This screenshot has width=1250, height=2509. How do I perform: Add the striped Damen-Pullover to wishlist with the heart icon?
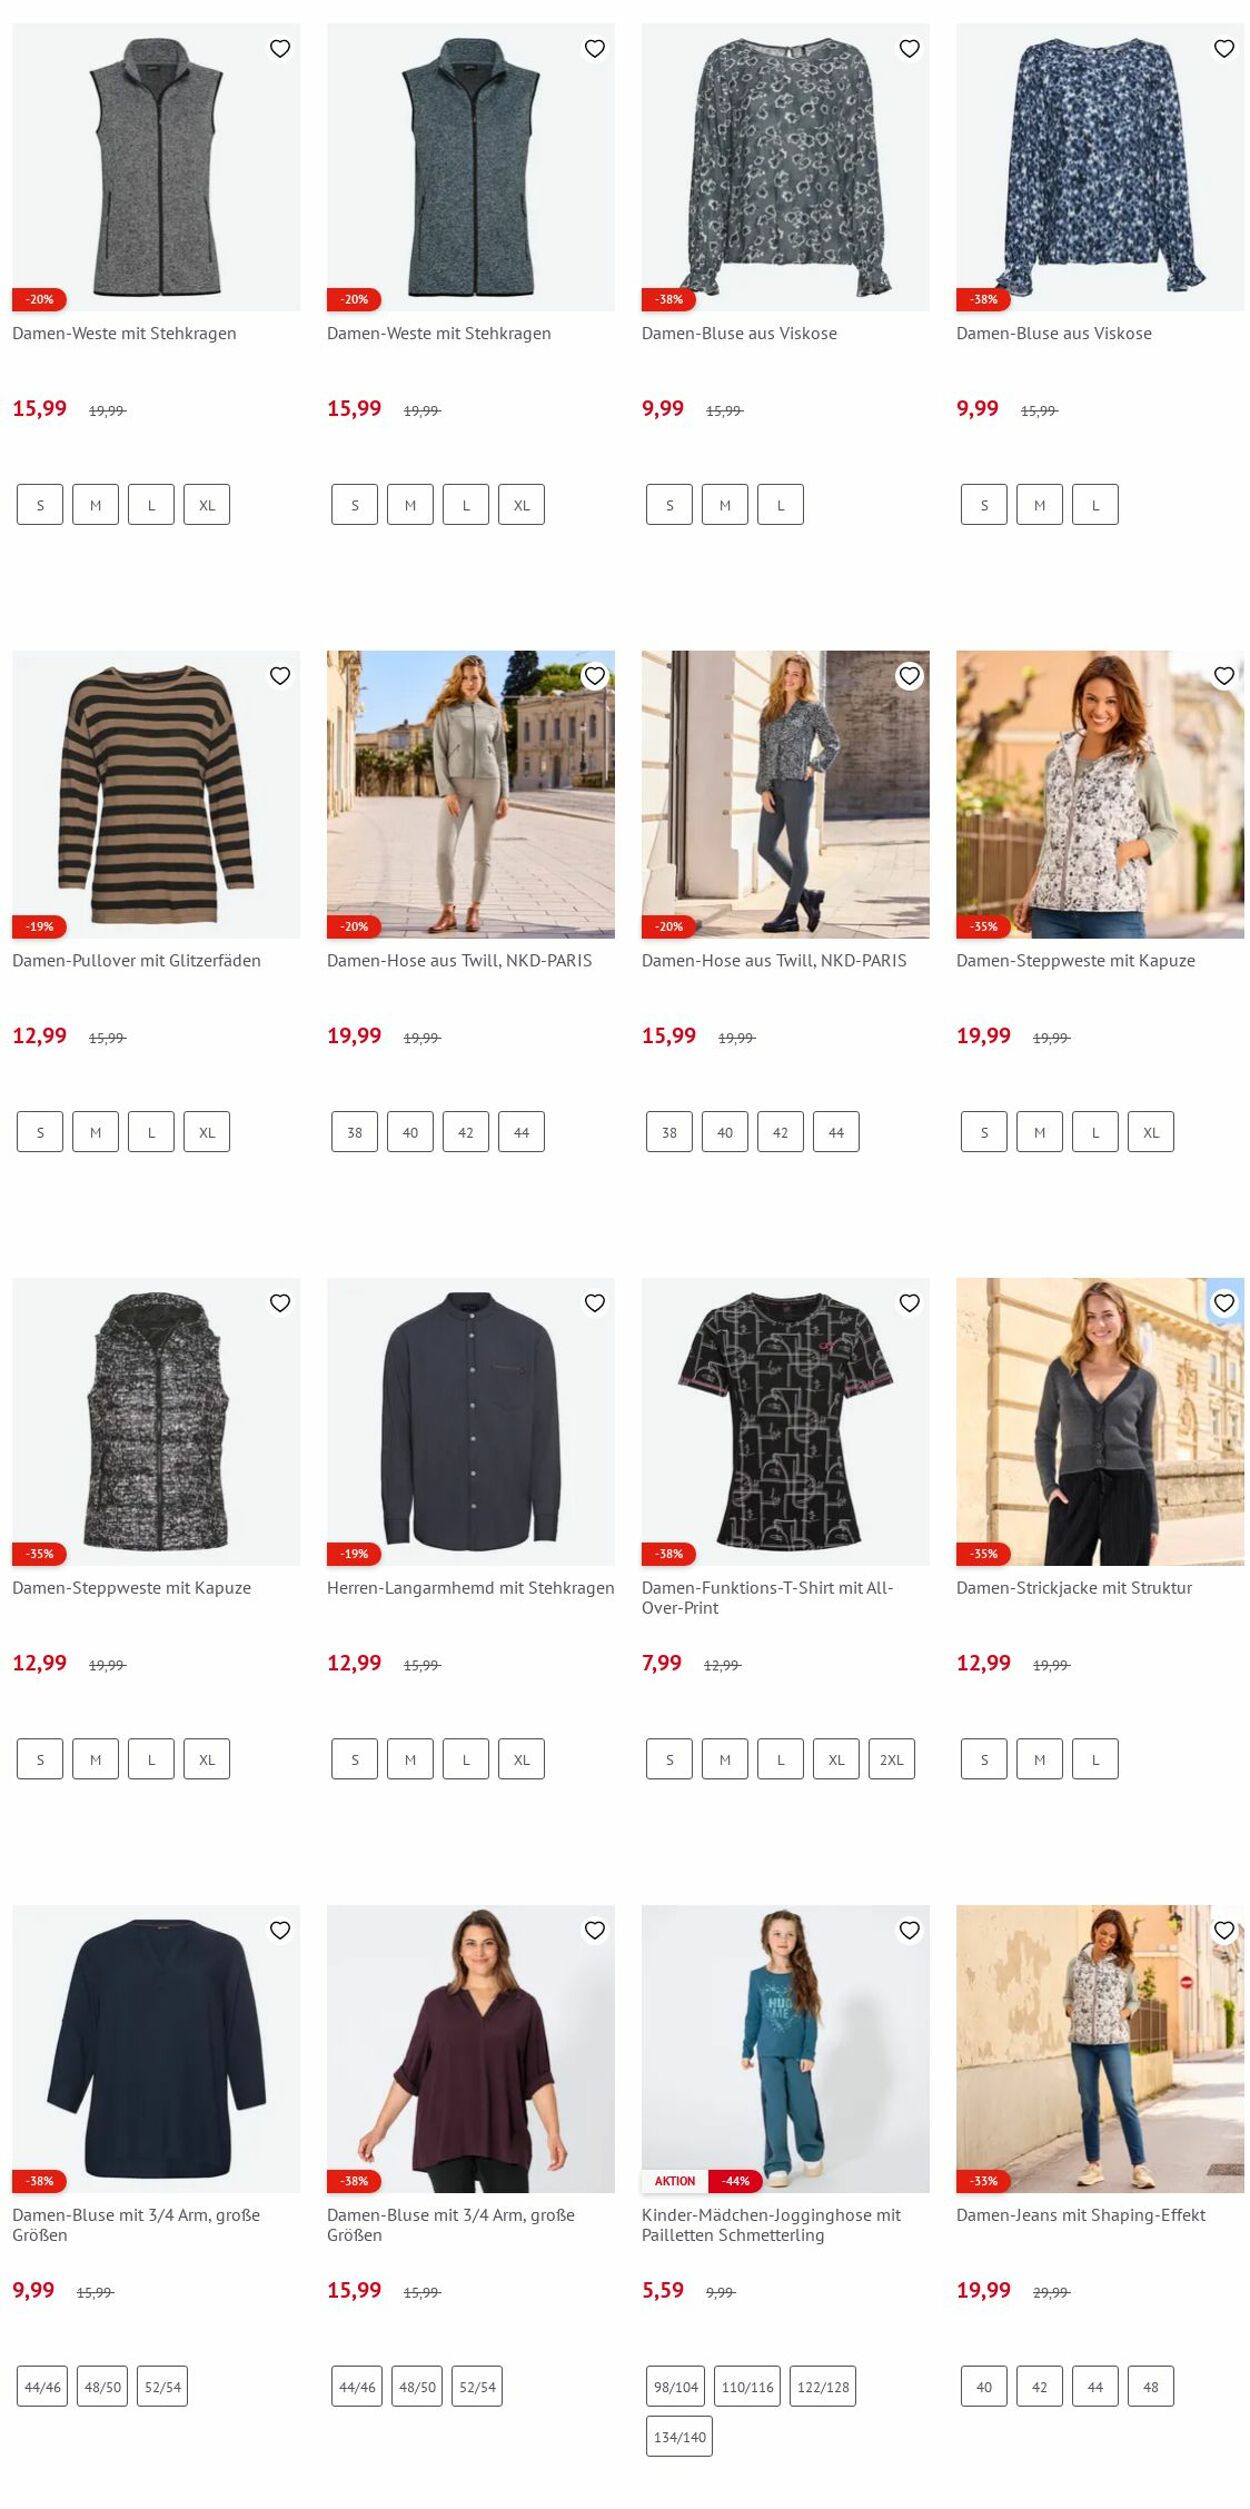point(280,676)
